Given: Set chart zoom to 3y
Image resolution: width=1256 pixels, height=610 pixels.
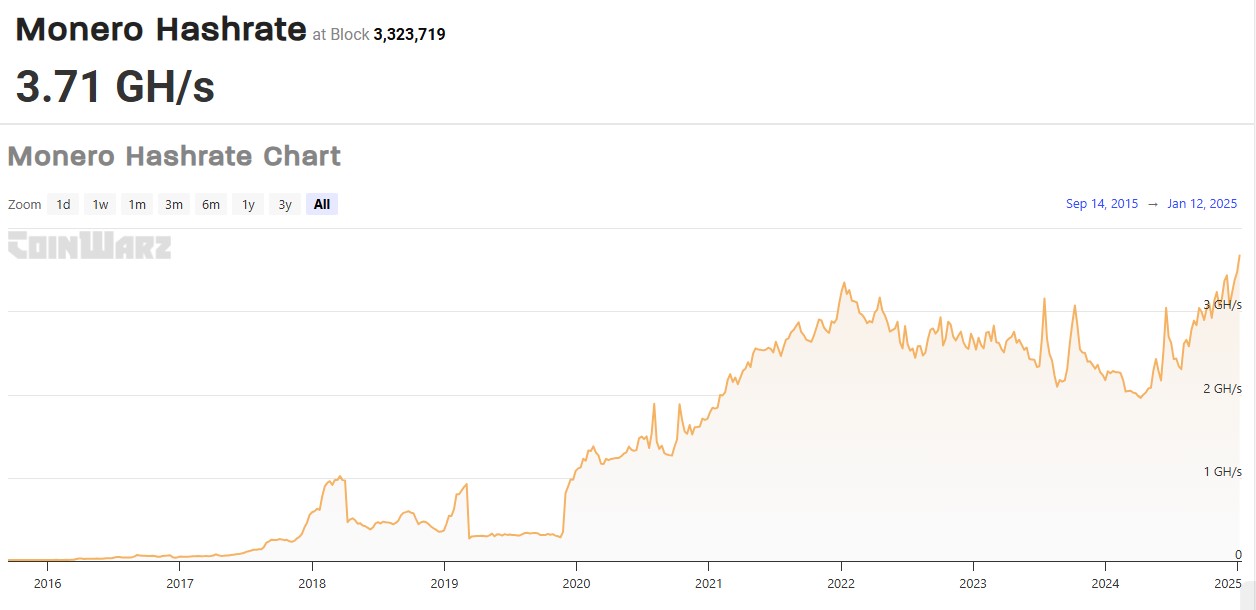Looking at the screenshot, I should pyautogui.click(x=285, y=204).
